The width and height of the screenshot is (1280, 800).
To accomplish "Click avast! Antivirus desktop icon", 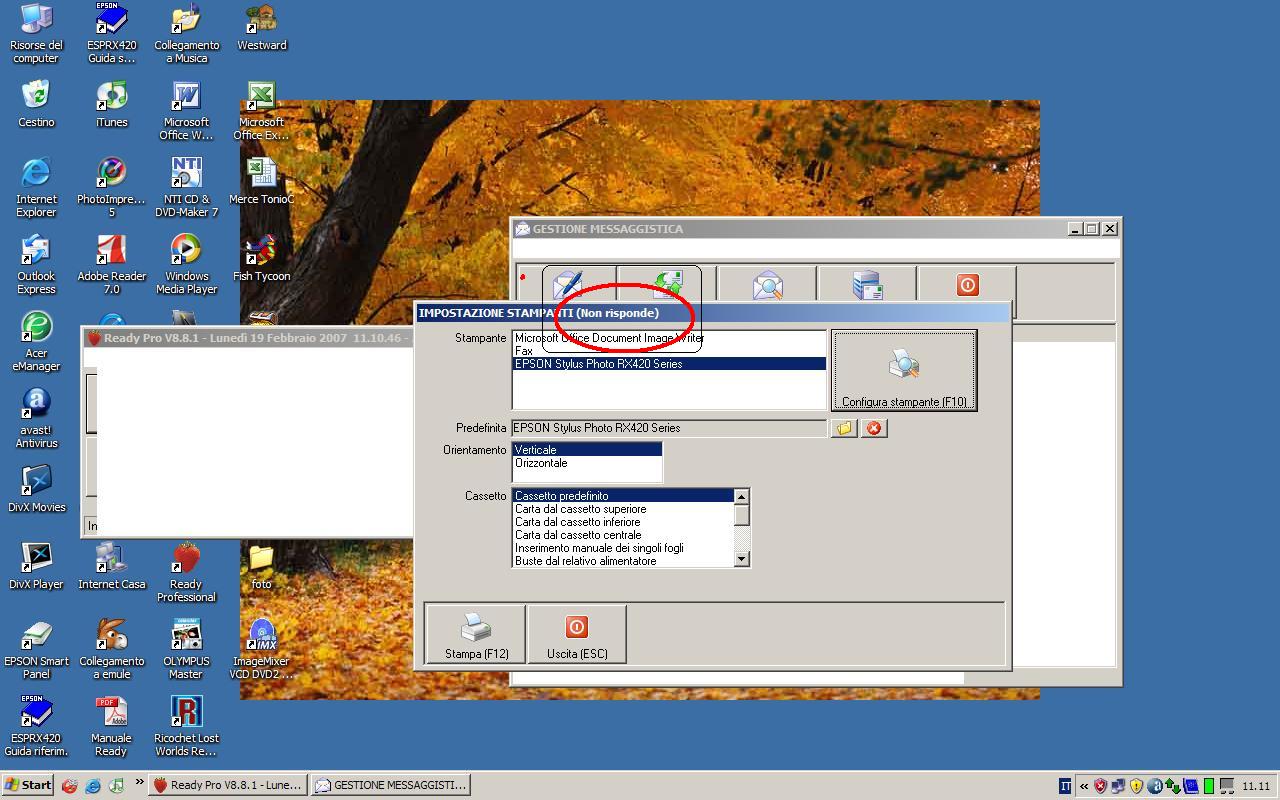I will click(36, 418).
